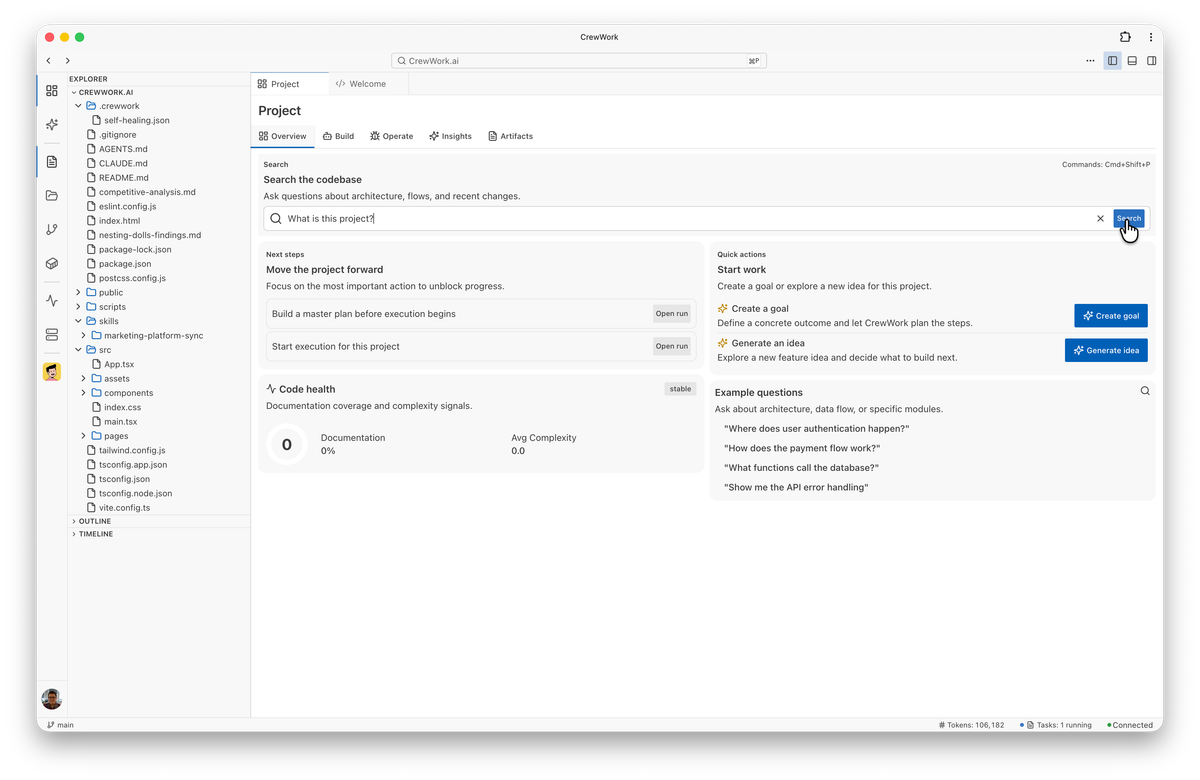Switch to the Welcome editor tab
1200x780 pixels.
[x=368, y=84]
